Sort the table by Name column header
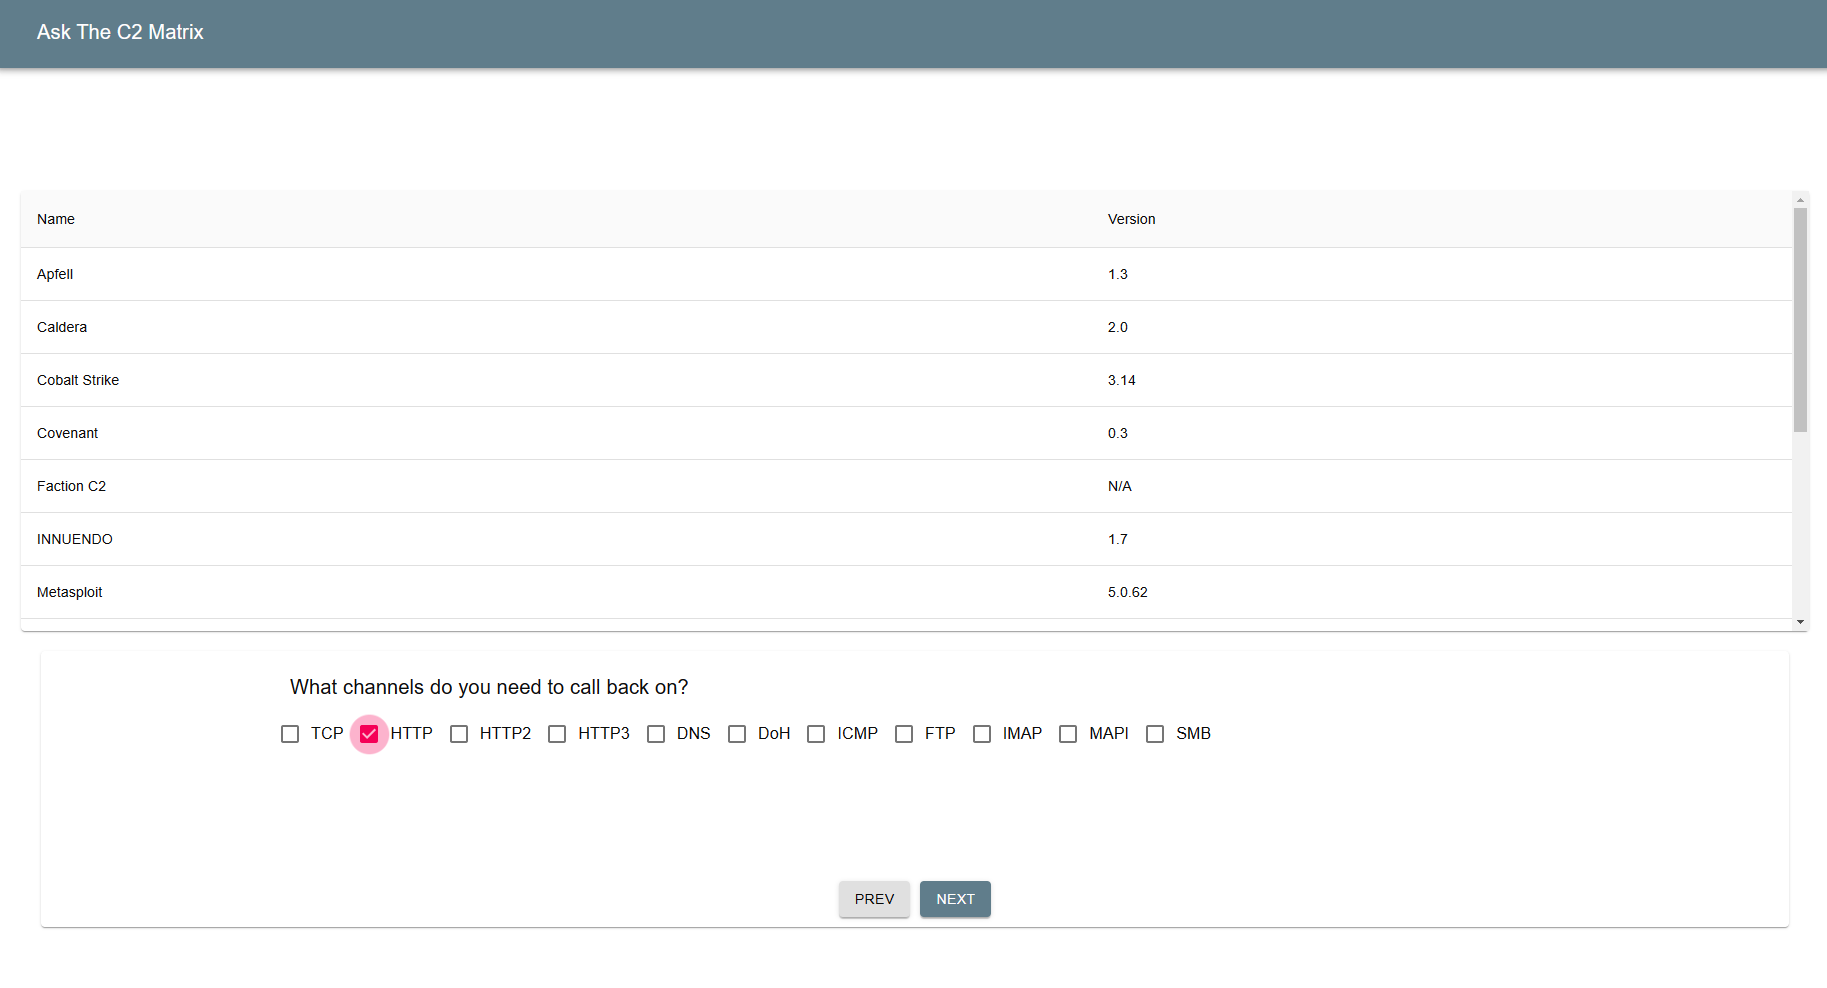This screenshot has height=988, width=1827. pyautogui.click(x=56, y=219)
